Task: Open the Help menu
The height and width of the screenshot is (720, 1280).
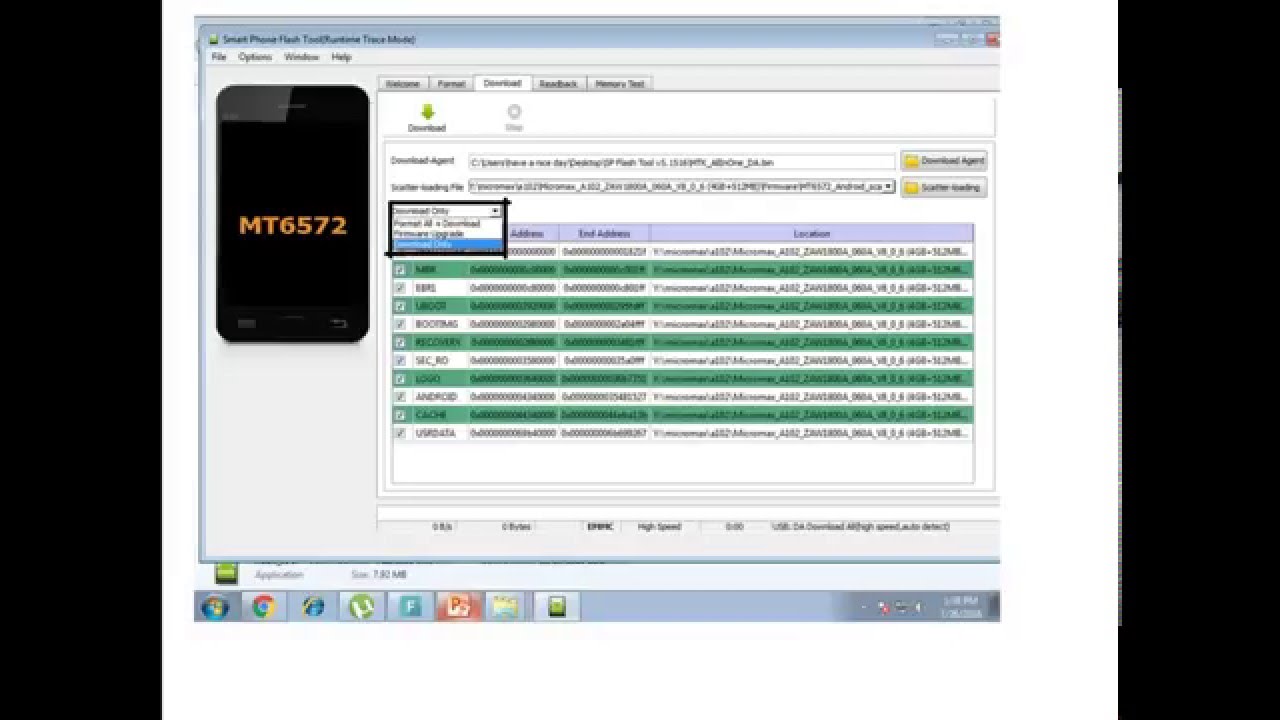Action: (x=341, y=57)
